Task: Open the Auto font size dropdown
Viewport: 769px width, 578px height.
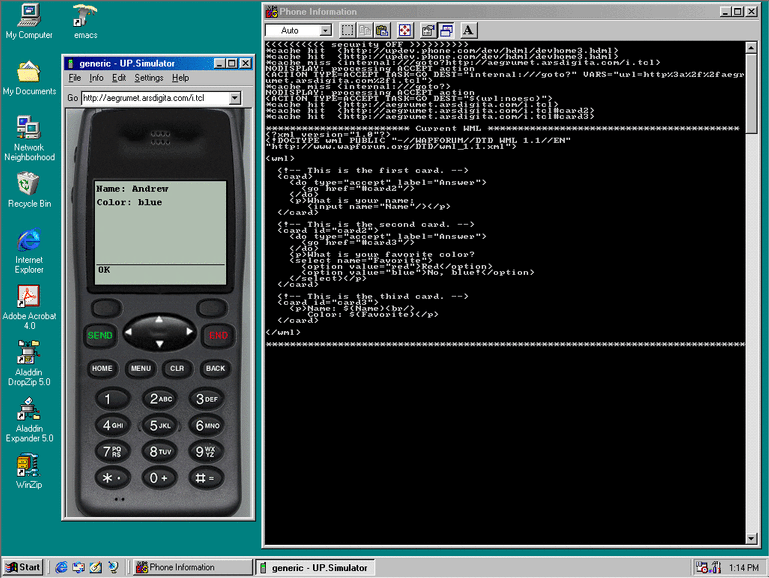Action: pos(323,30)
